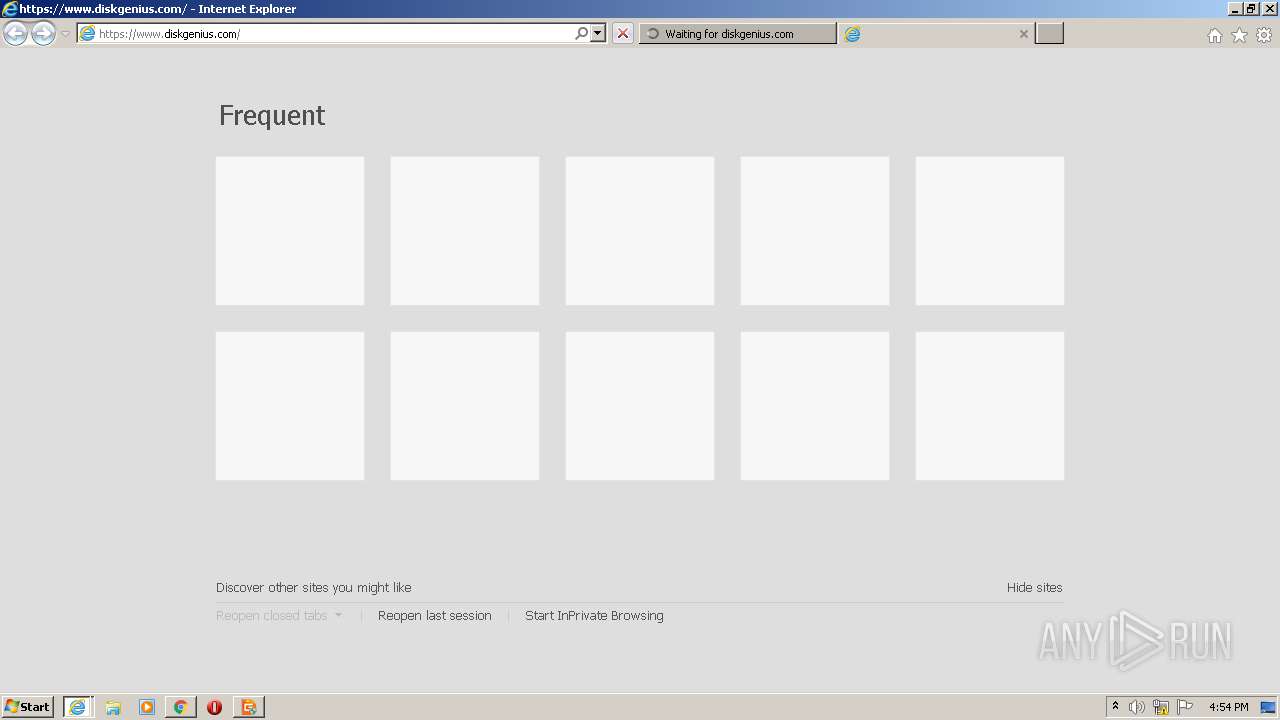Click the Internet Explorer logo in title bar
1280x720 pixels.
point(9,9)
